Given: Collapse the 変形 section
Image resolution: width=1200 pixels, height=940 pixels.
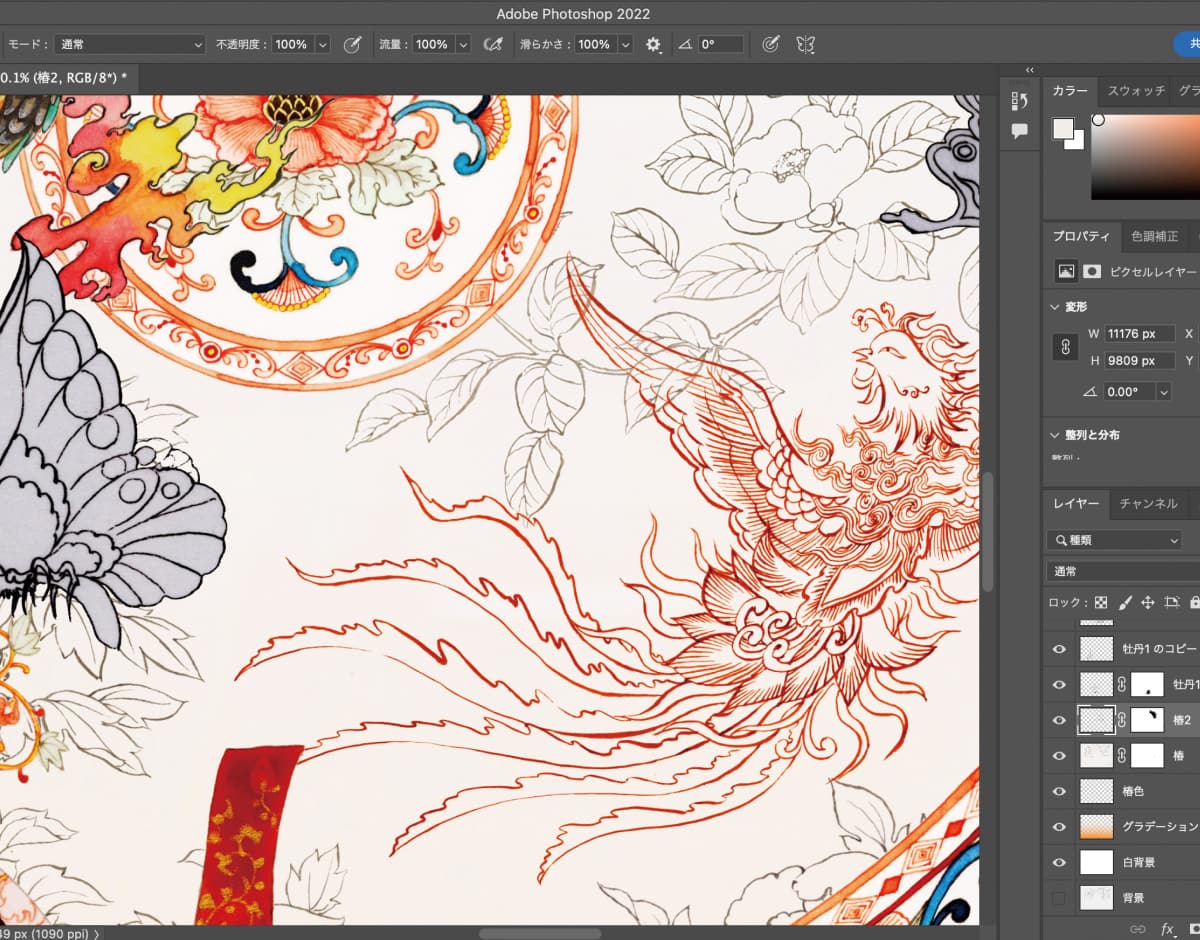Looking at the screenshot, I should tap(1056, 307).
